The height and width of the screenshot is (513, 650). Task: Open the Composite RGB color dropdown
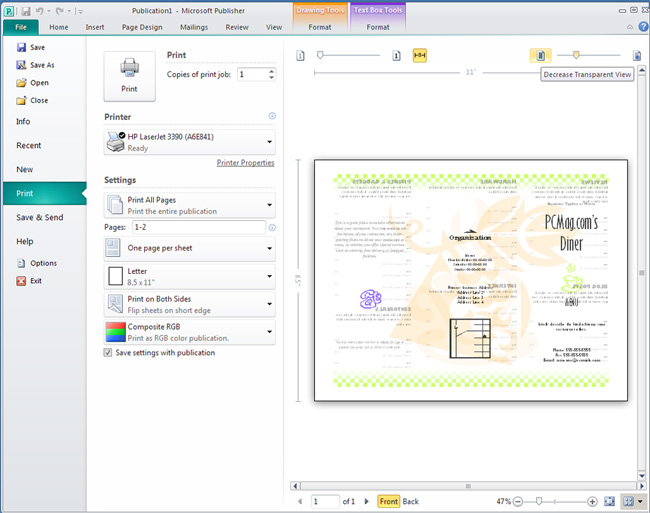pos(189,332)
